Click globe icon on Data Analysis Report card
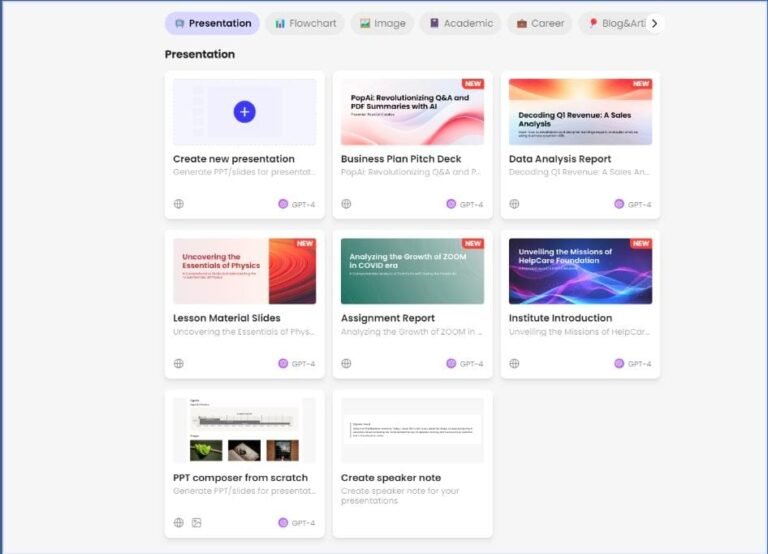This screenshot has height=554, width=768. click(x=514, y=204)
